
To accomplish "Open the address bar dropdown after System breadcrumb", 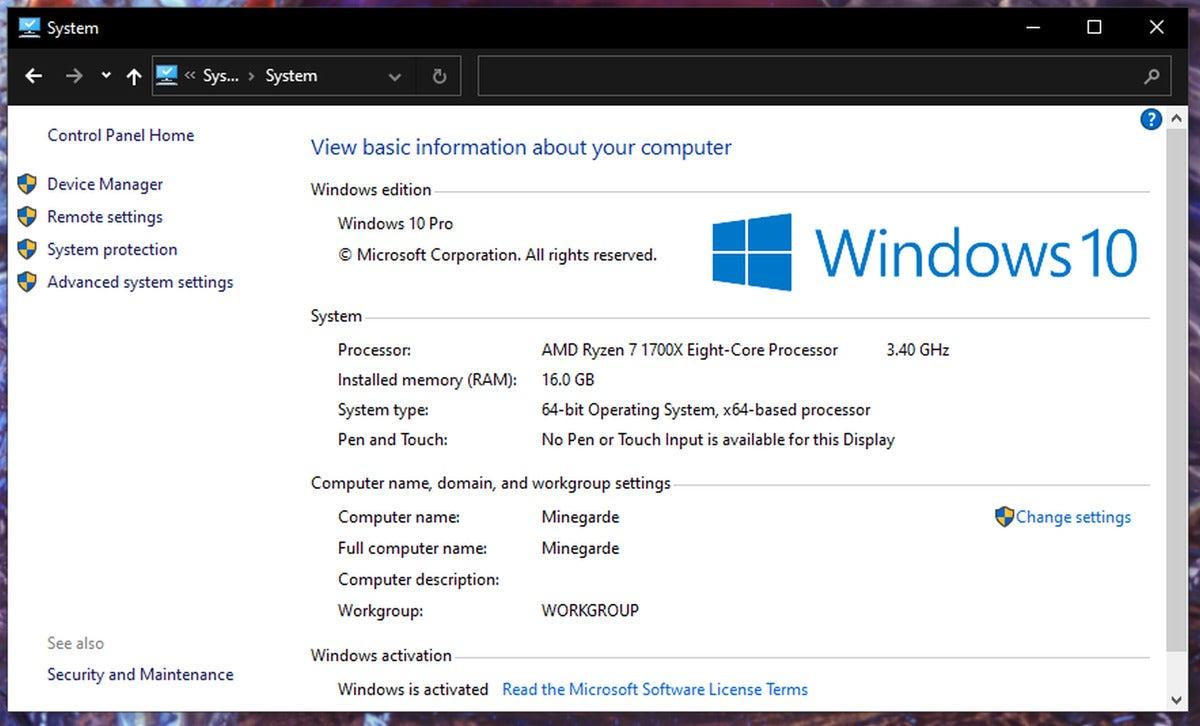I will [394, 76].
